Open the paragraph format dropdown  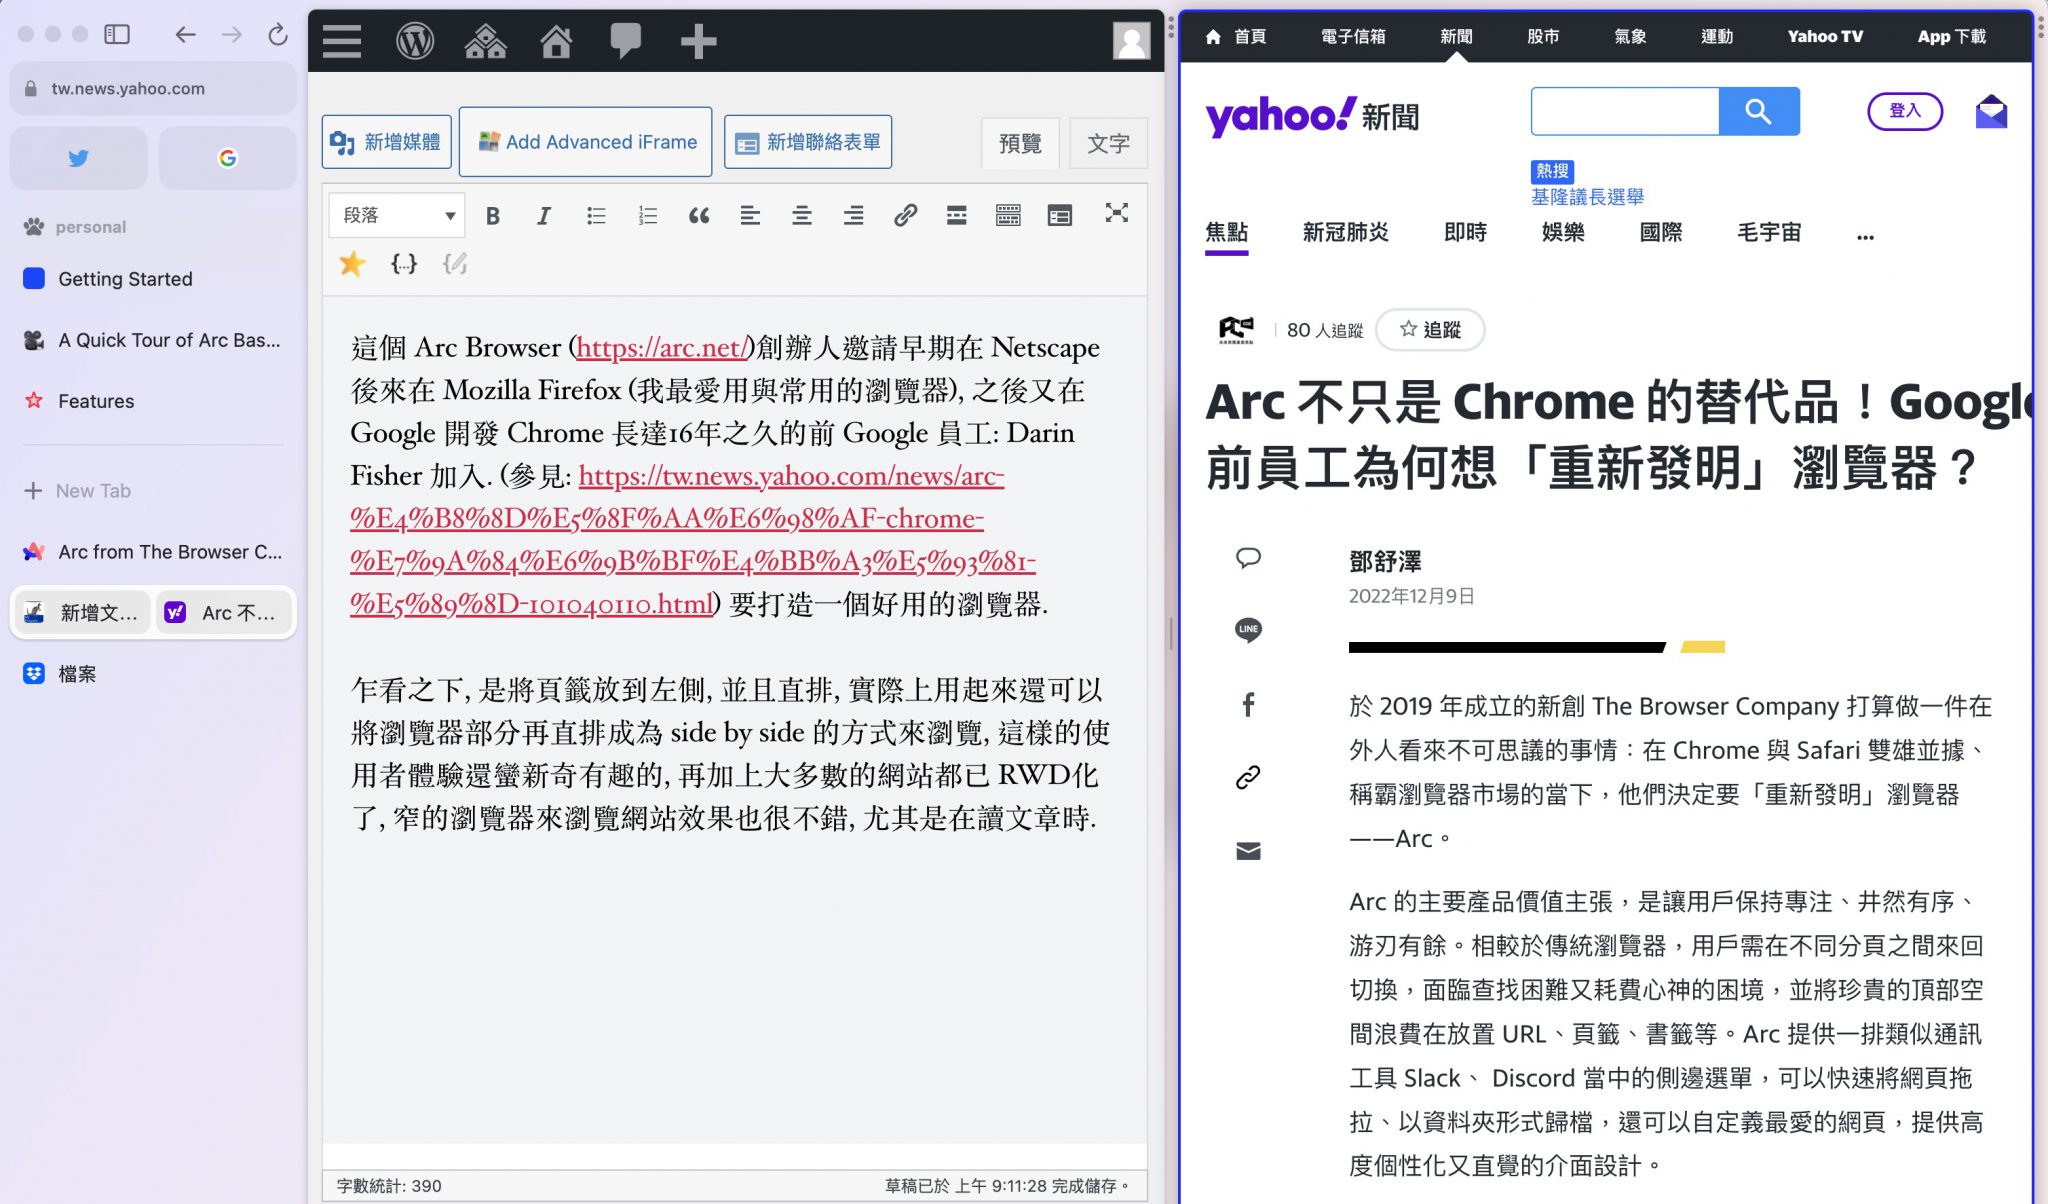pos(397,215)
